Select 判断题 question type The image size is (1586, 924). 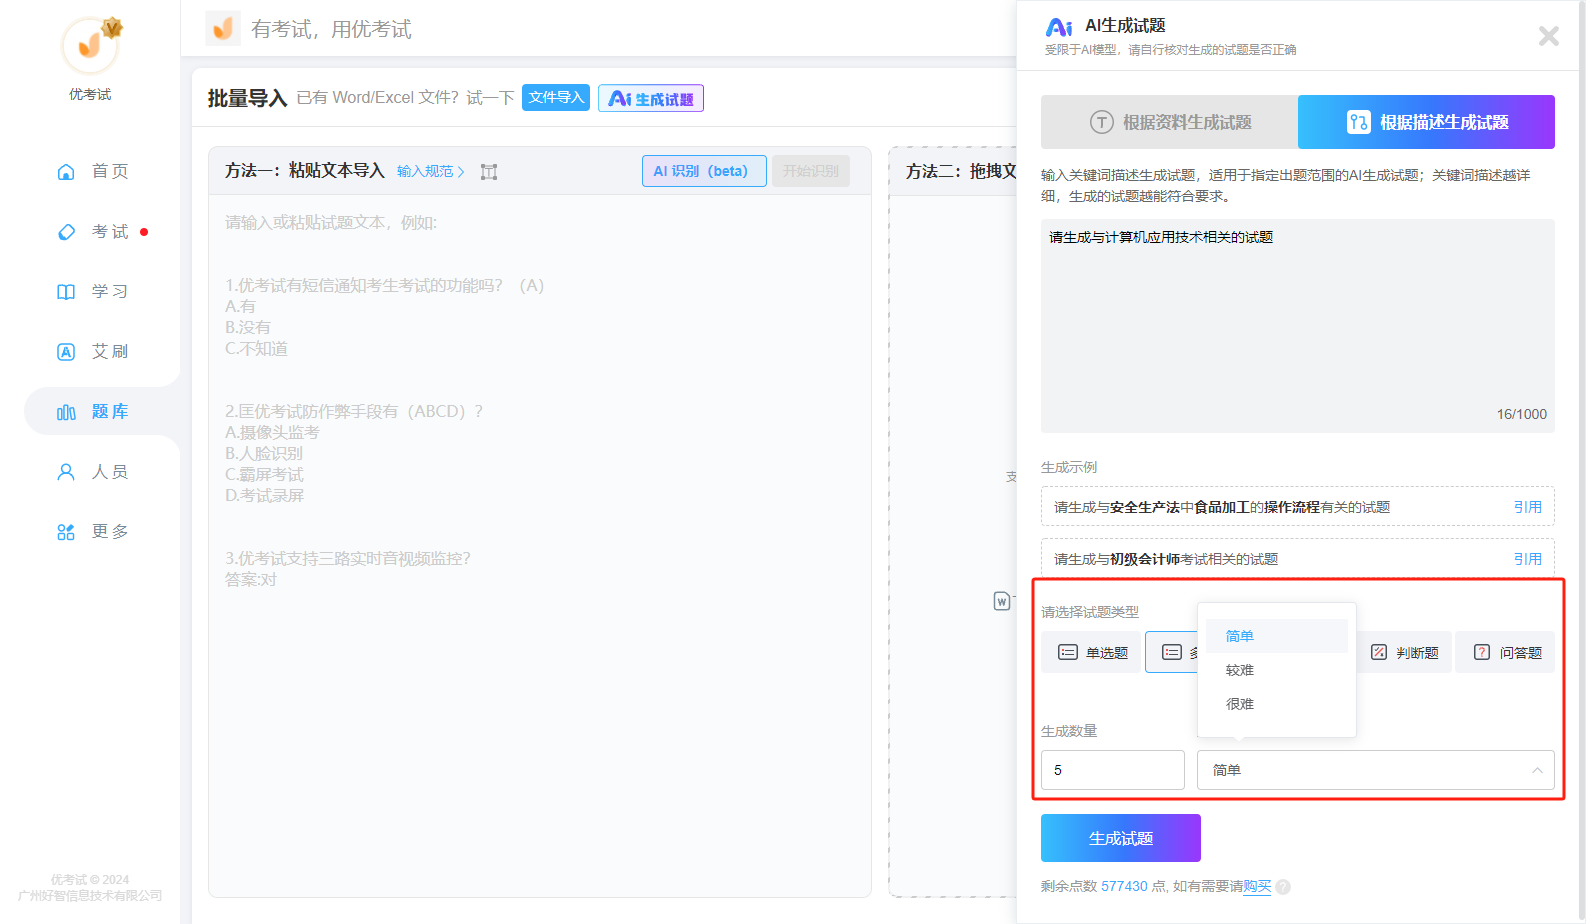click(1403, 652)
